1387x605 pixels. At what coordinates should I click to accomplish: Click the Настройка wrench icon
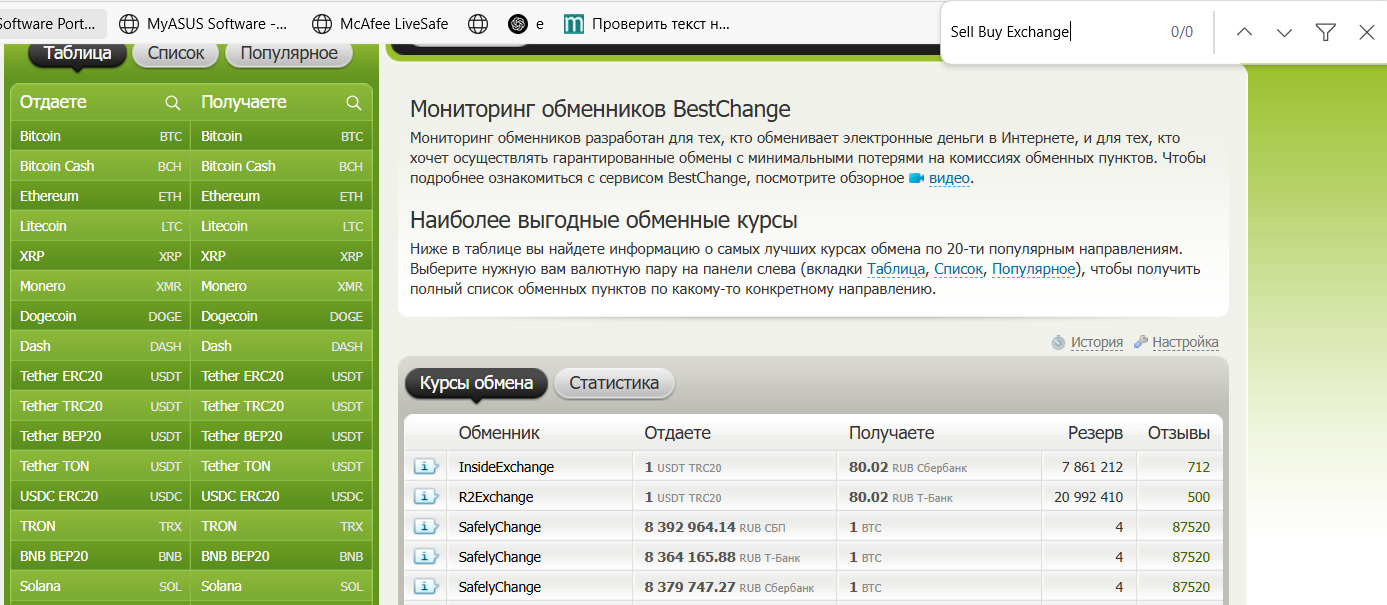pos(1141,342)
